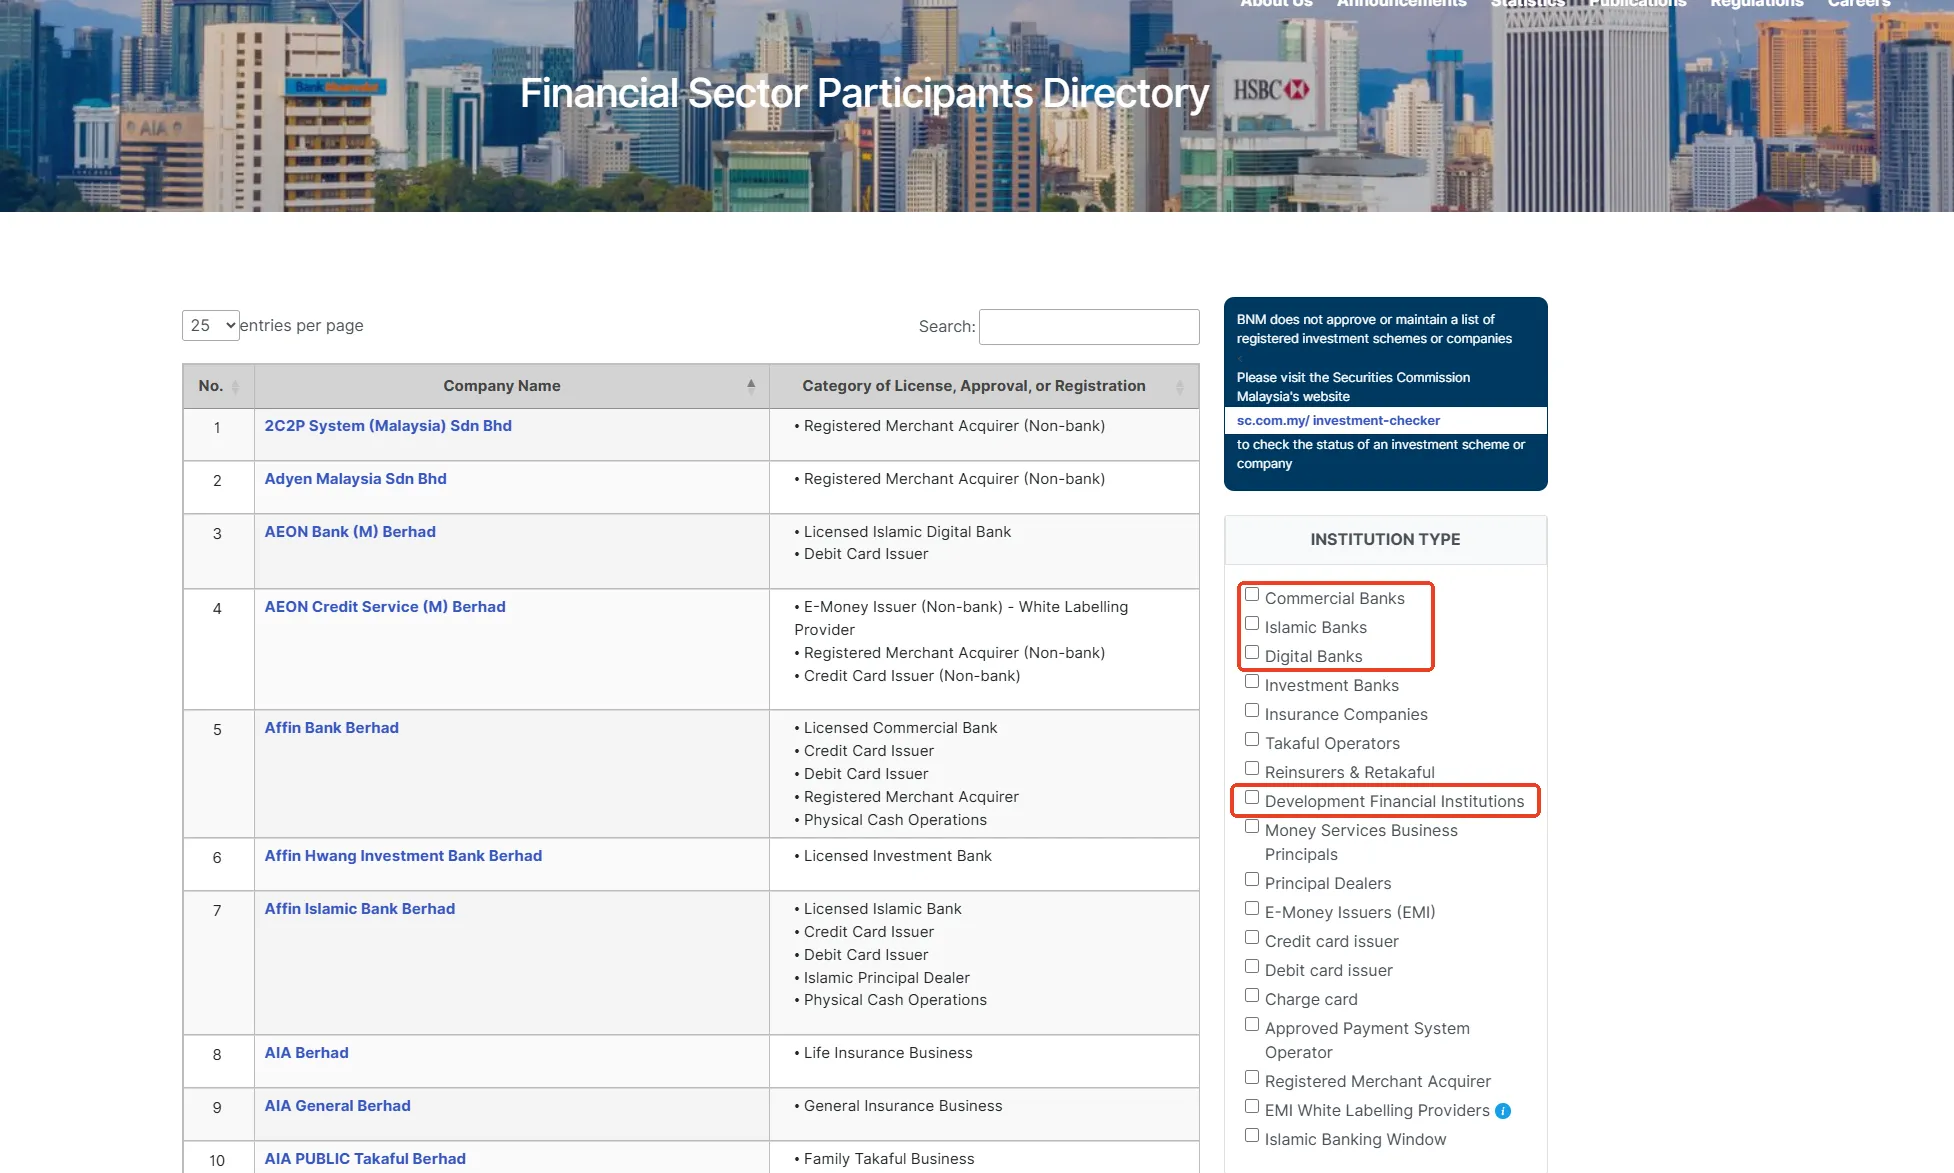Select the Digital Banks checkbox
The width and height of the screenshot is (1954, 1173).
pos(1252,653)
